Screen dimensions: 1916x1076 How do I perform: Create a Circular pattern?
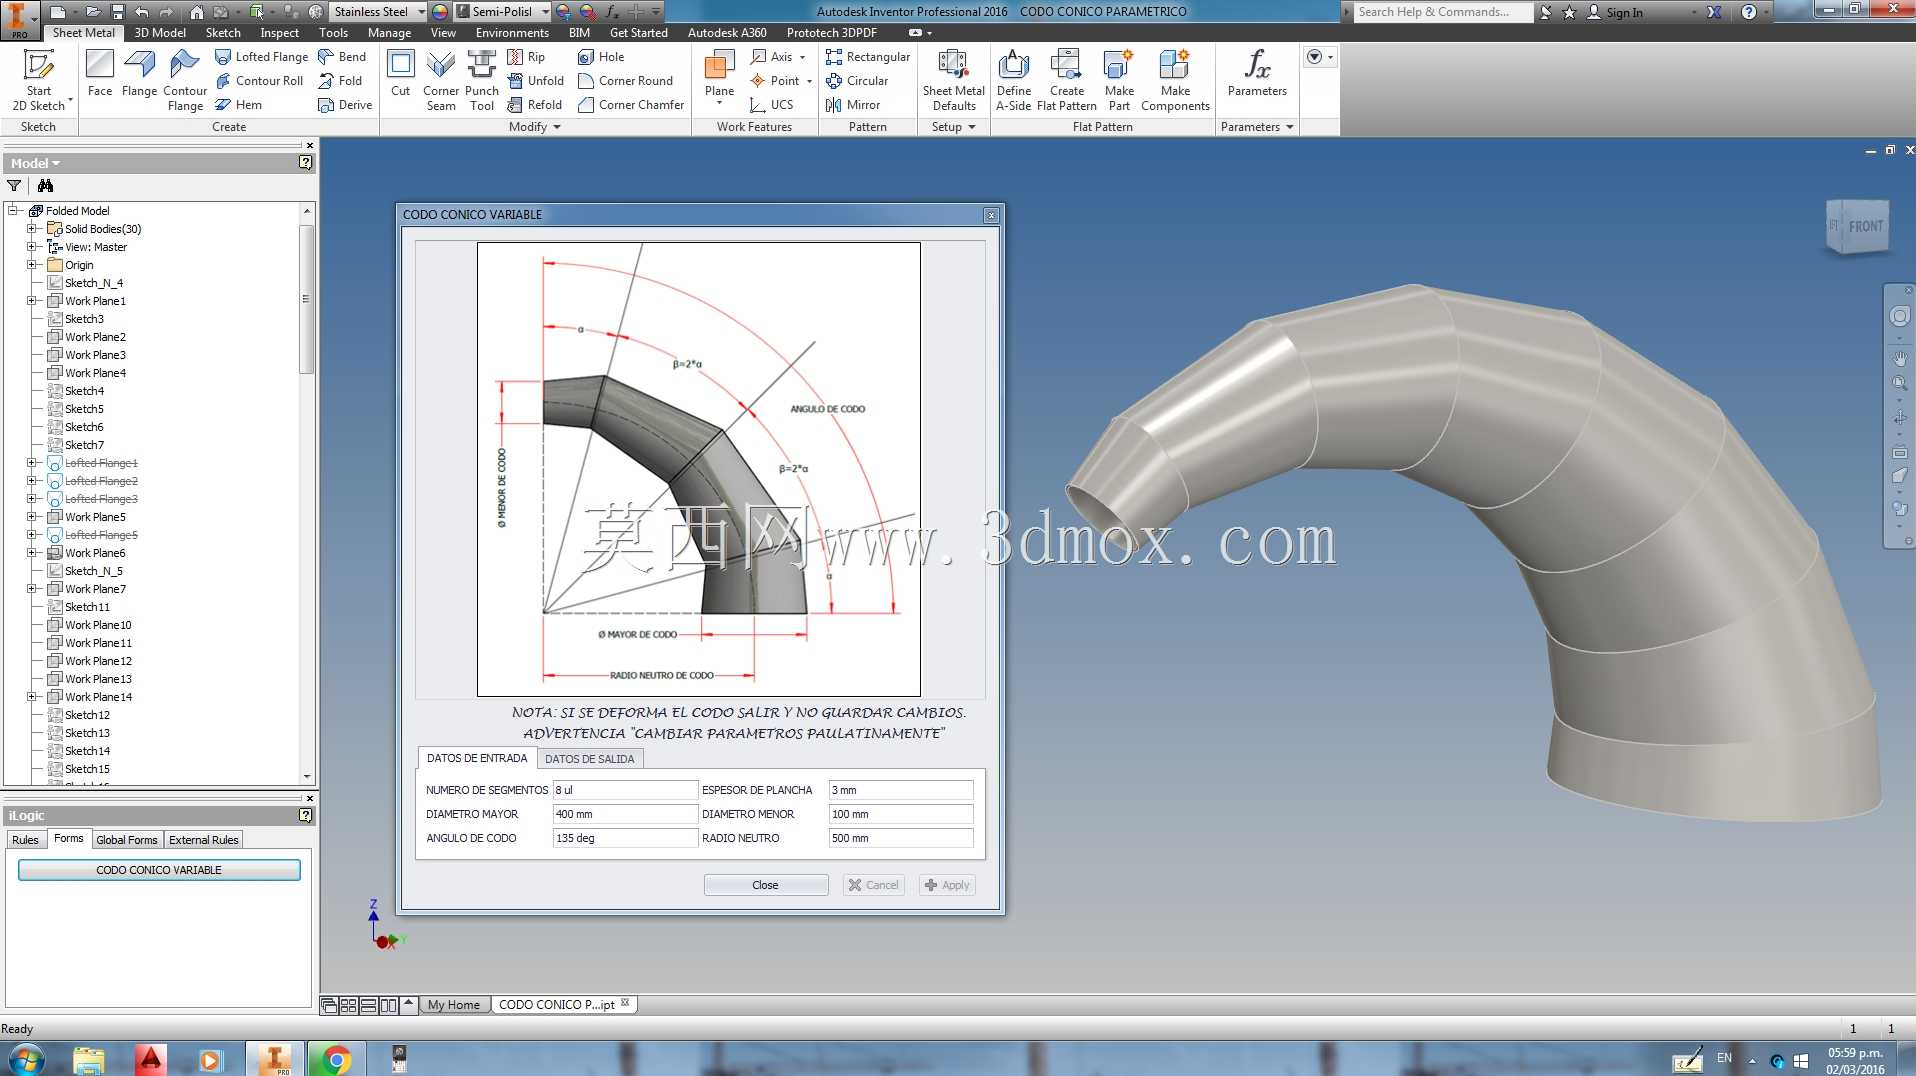(x=857, y=81)
